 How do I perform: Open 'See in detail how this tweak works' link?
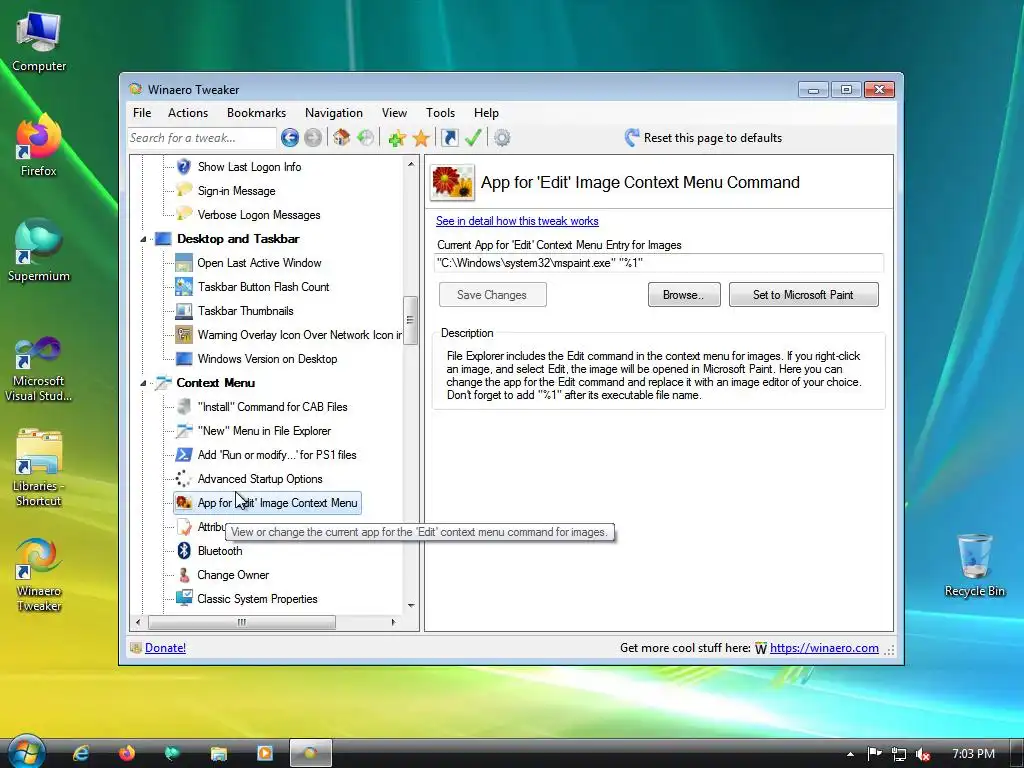pos(517,221)
